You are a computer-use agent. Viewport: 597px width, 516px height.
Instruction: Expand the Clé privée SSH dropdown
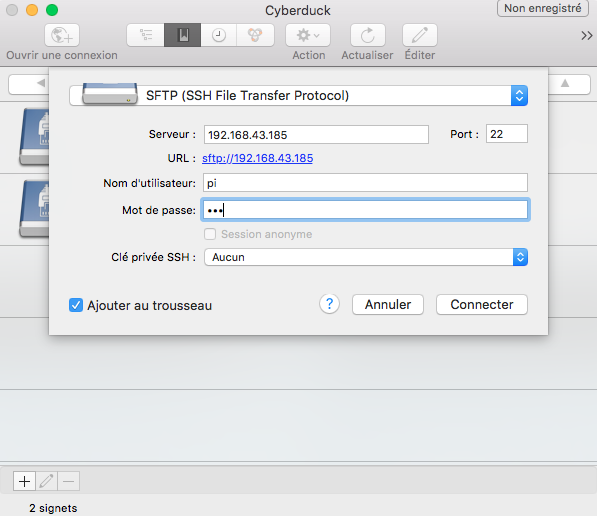(x=366, y=257)
